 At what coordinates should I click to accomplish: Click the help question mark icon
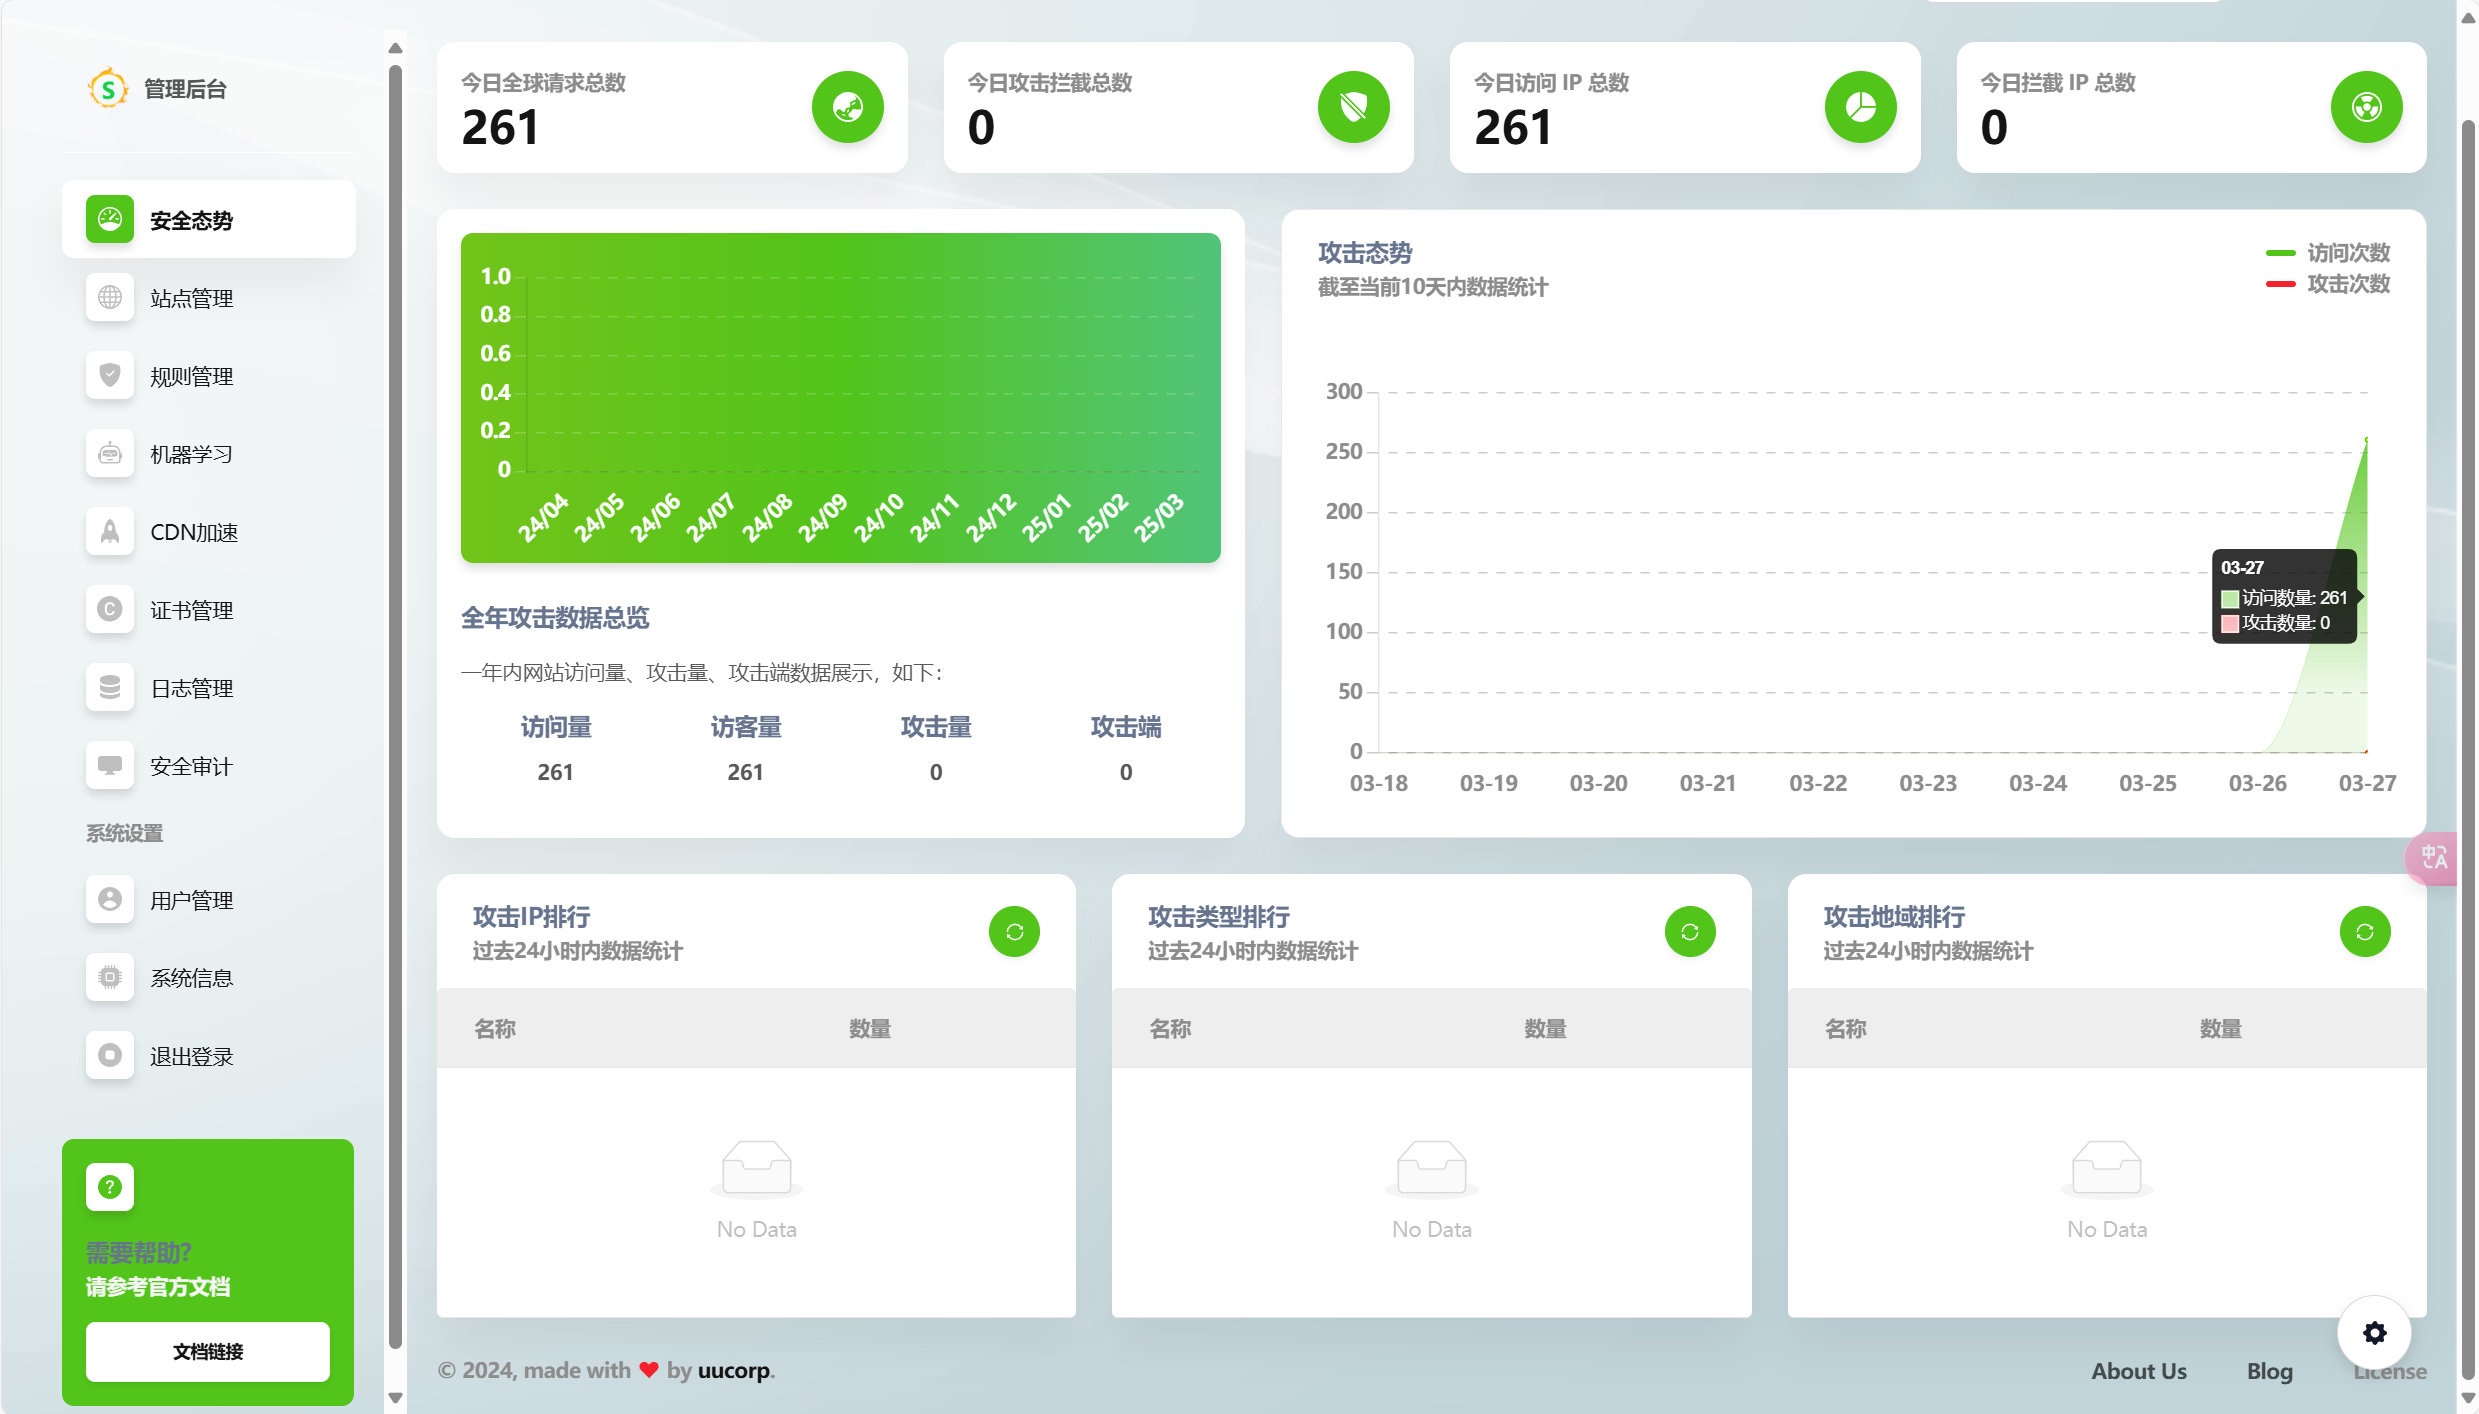[x=110, y=1187]
